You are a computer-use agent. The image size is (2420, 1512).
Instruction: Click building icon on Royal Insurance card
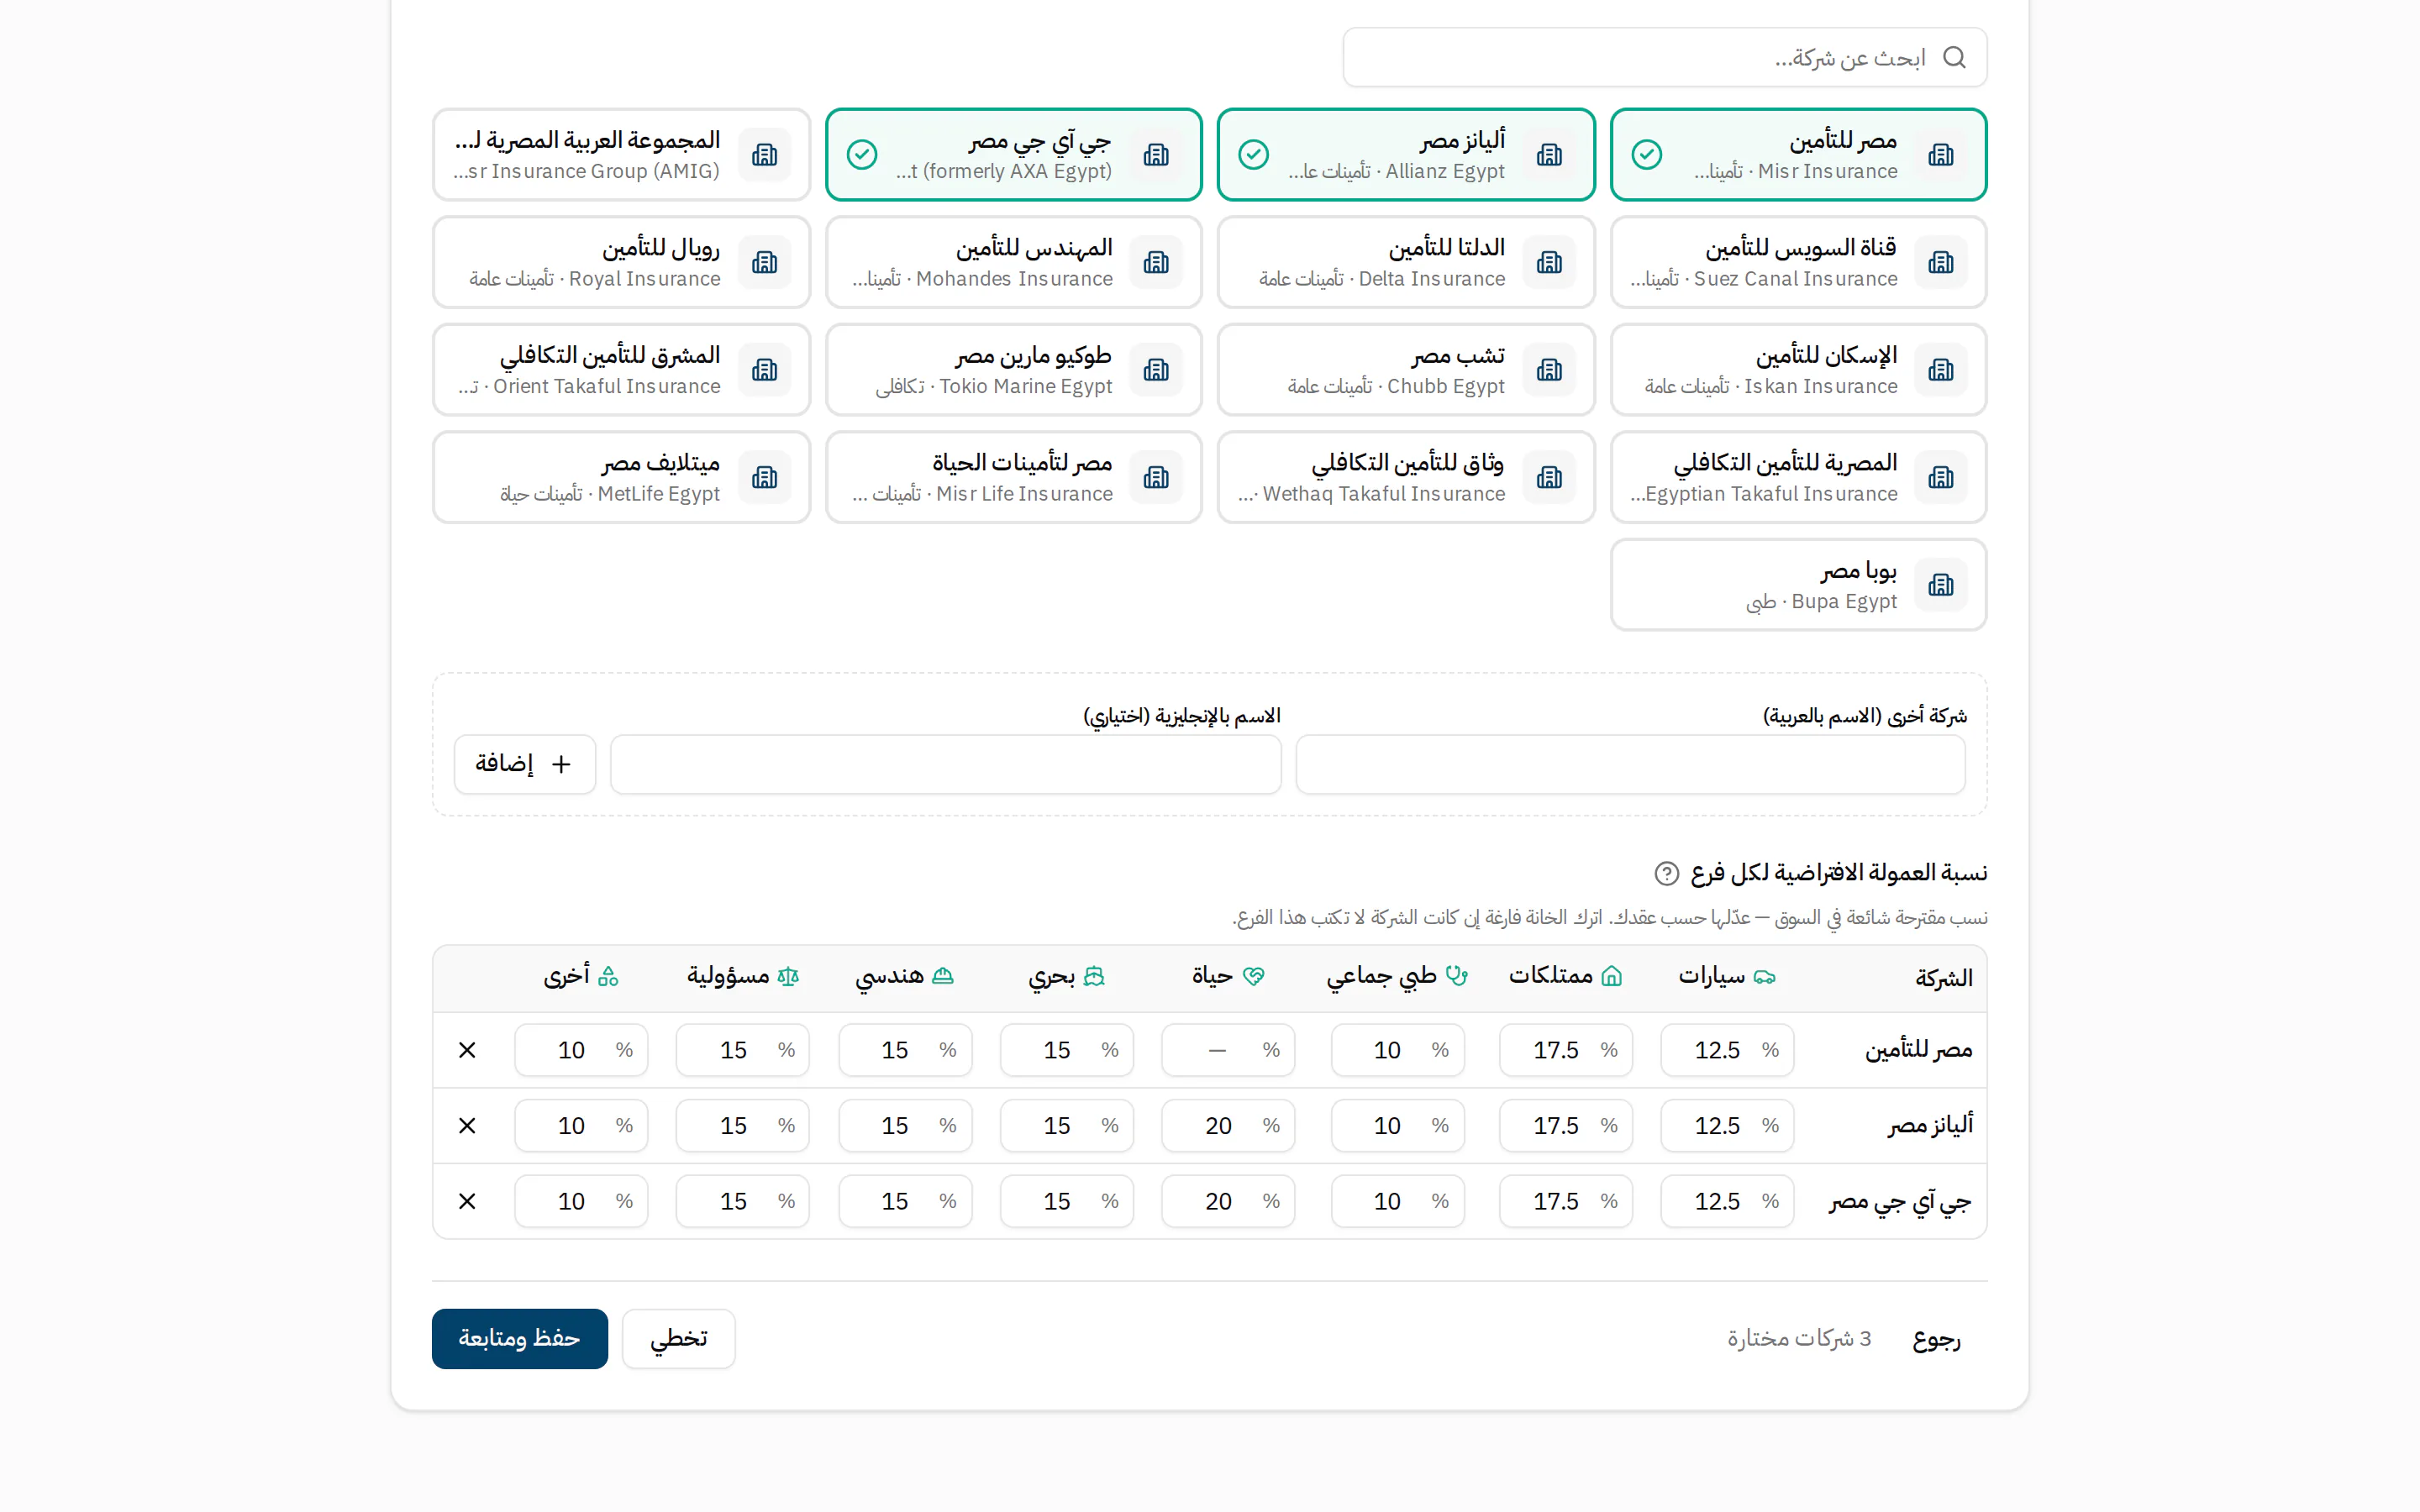765,262
